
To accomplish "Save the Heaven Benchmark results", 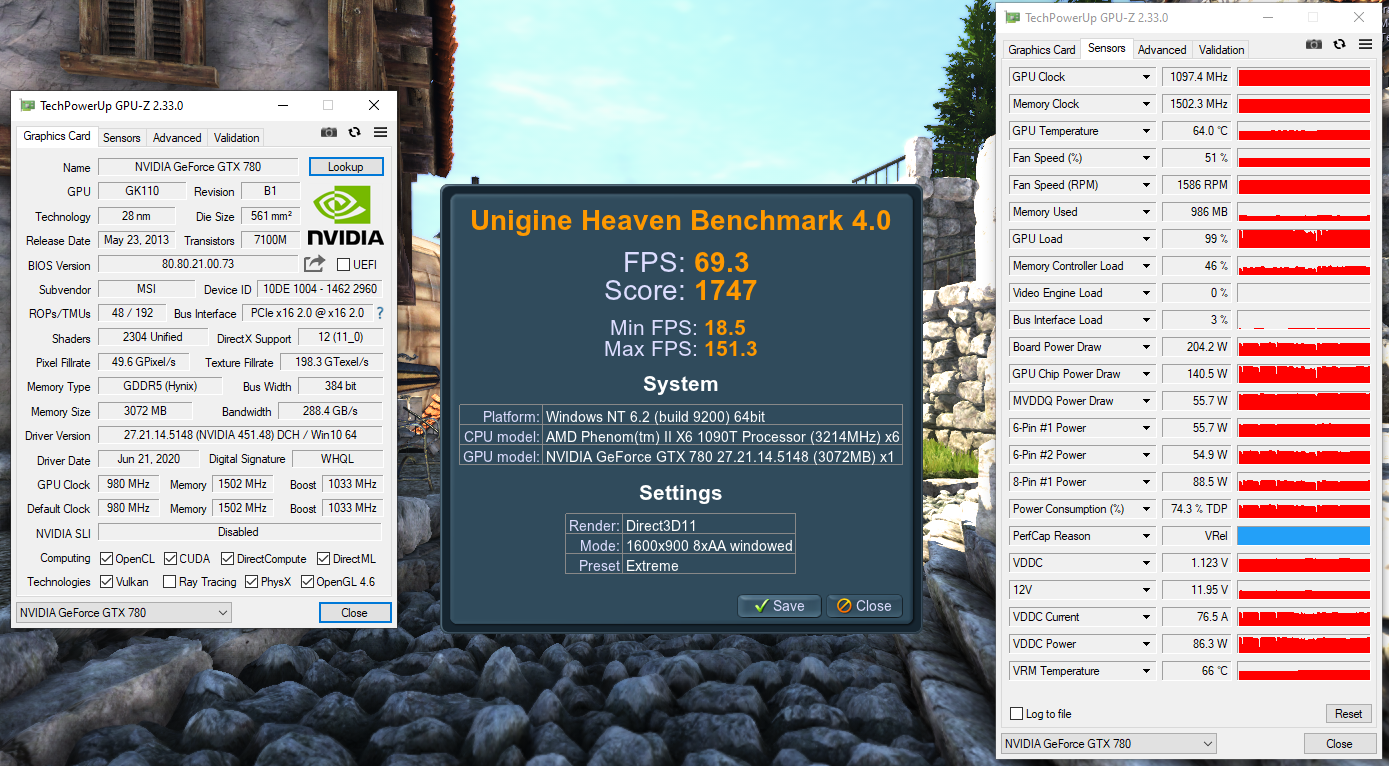I will 779,606.
